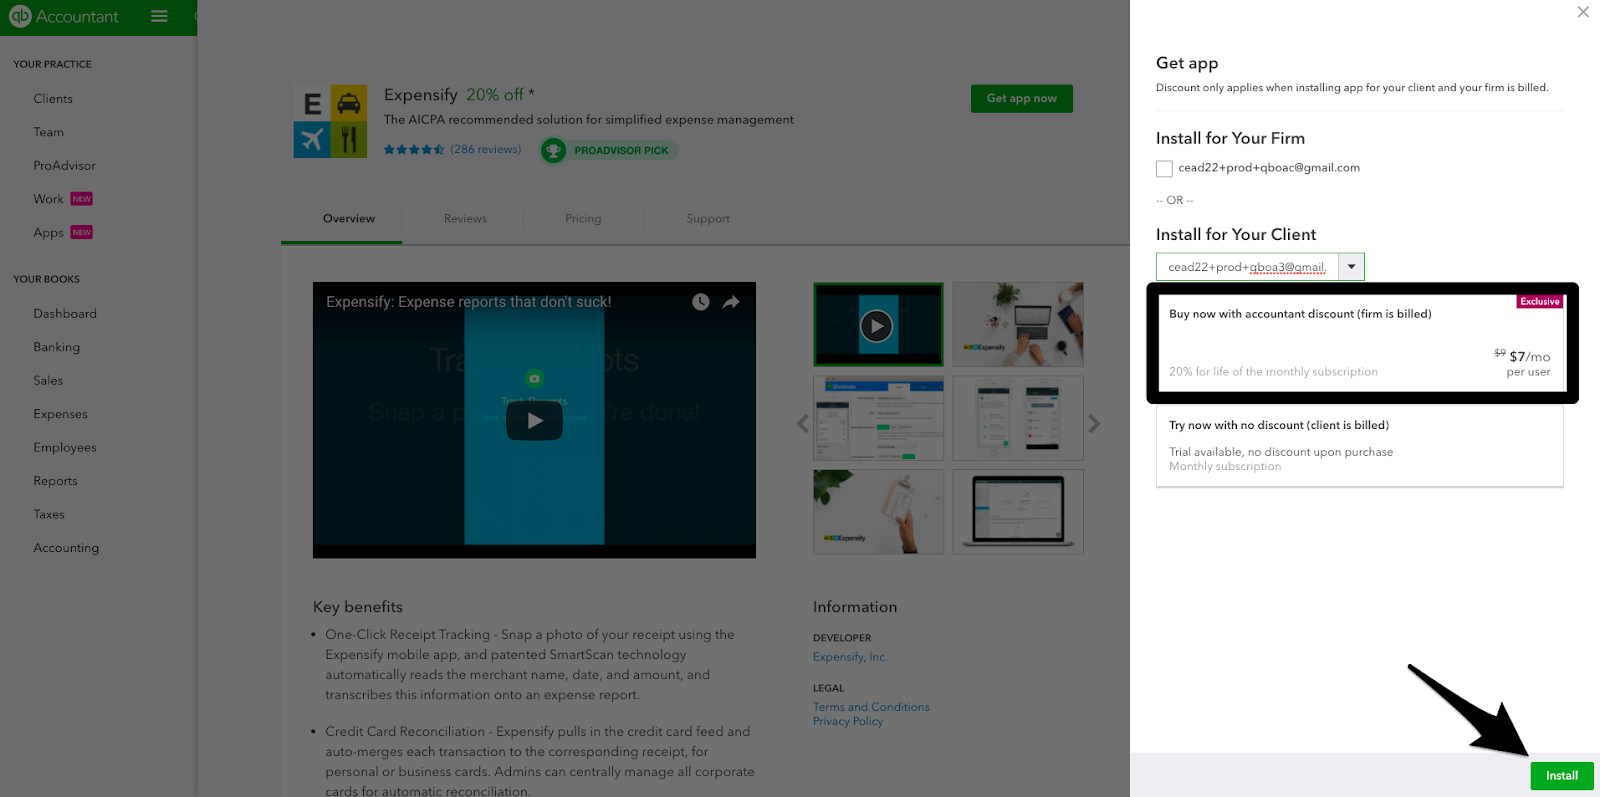This screenshot has height=797, width=1600.
Task: Open Sales in the sidebar
Action: click(48, 381)
